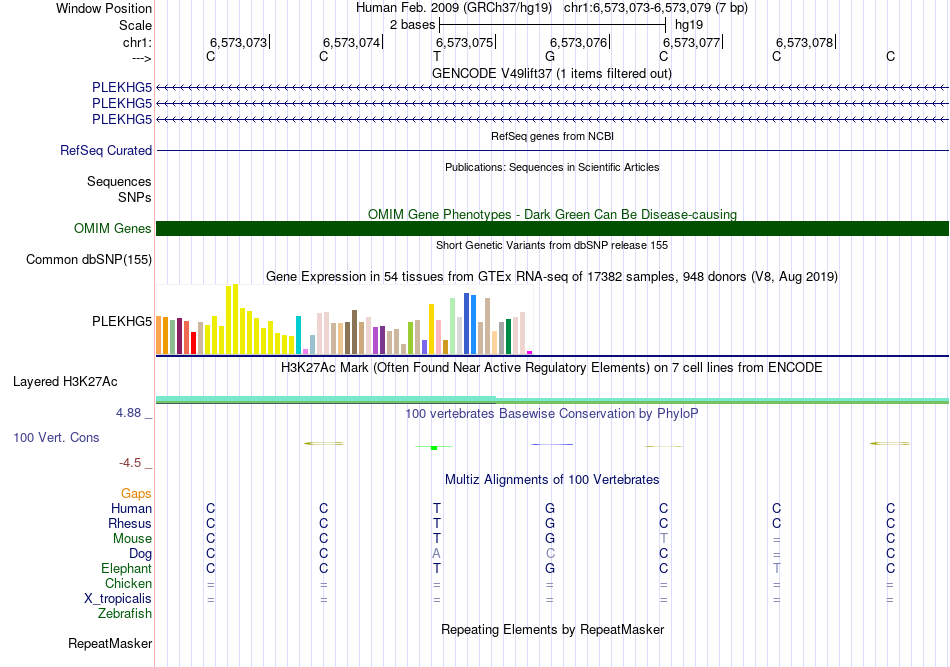Click Elephant's faded T base in alignment
The image size is (950, 667).
click(x=777, y=568)
